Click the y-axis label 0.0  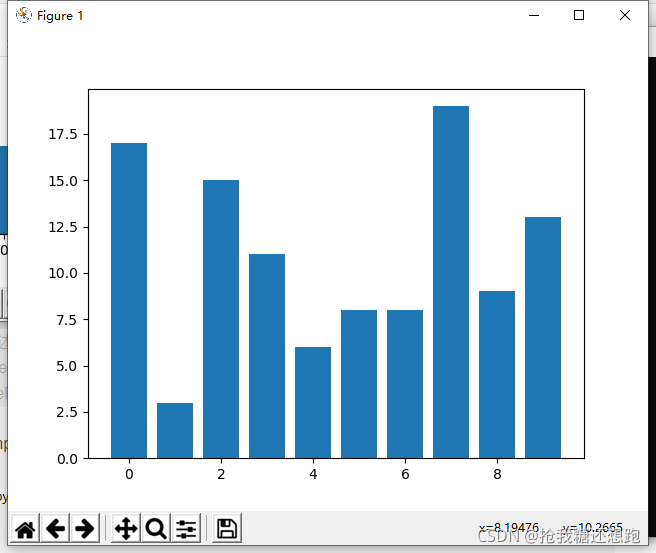pyautogui.click(x=67, y=459)
